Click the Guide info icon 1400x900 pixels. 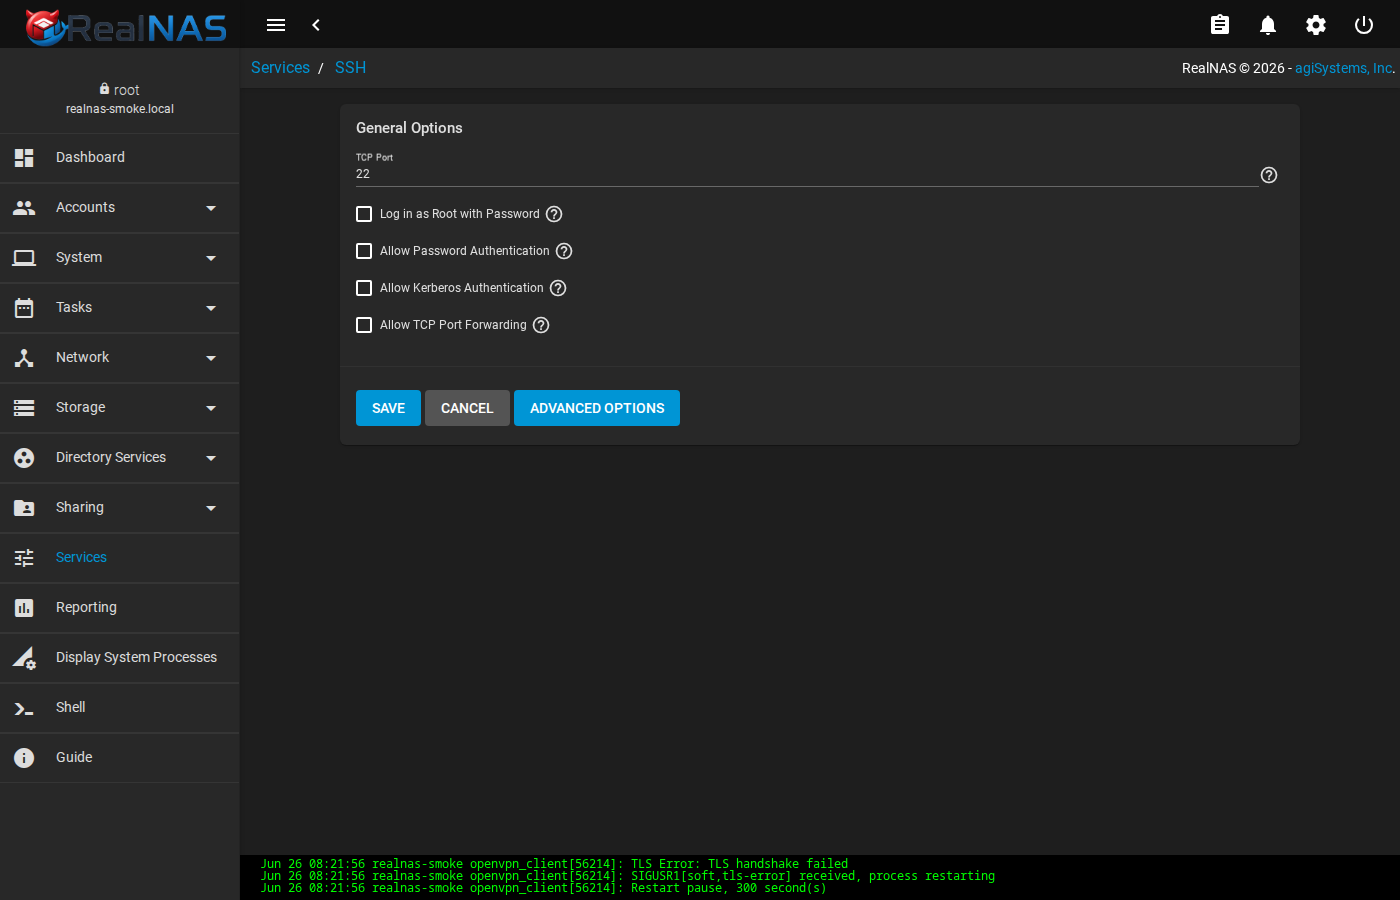[24, 758]
